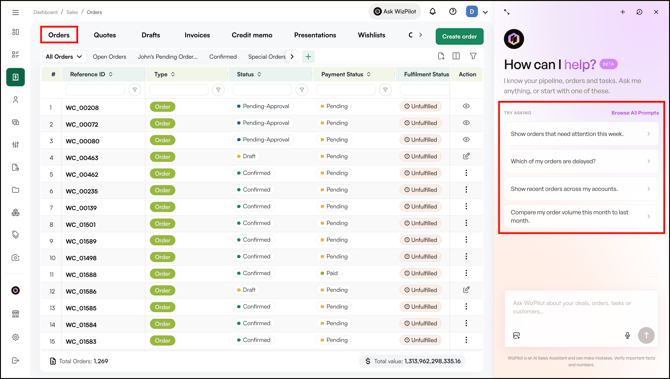This screenshot has height=379, width=670.
Task: Go to the Presentations tab
Action: tap(315, 35)
